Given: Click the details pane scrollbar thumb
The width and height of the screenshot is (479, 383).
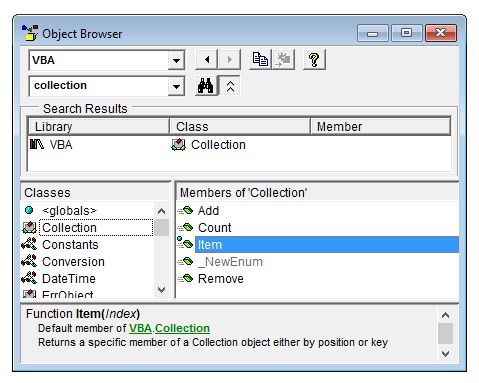Looking at the screenshot, I should coord(445,333).
